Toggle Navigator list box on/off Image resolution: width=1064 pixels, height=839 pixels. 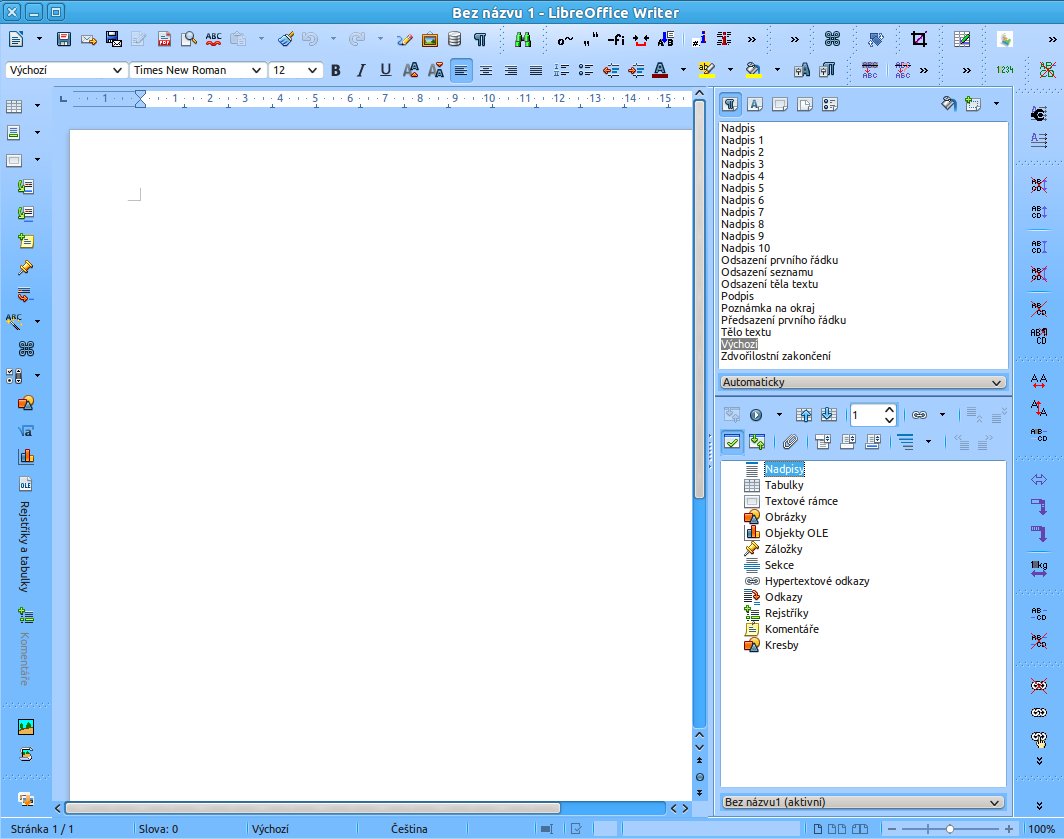[732, 443]
